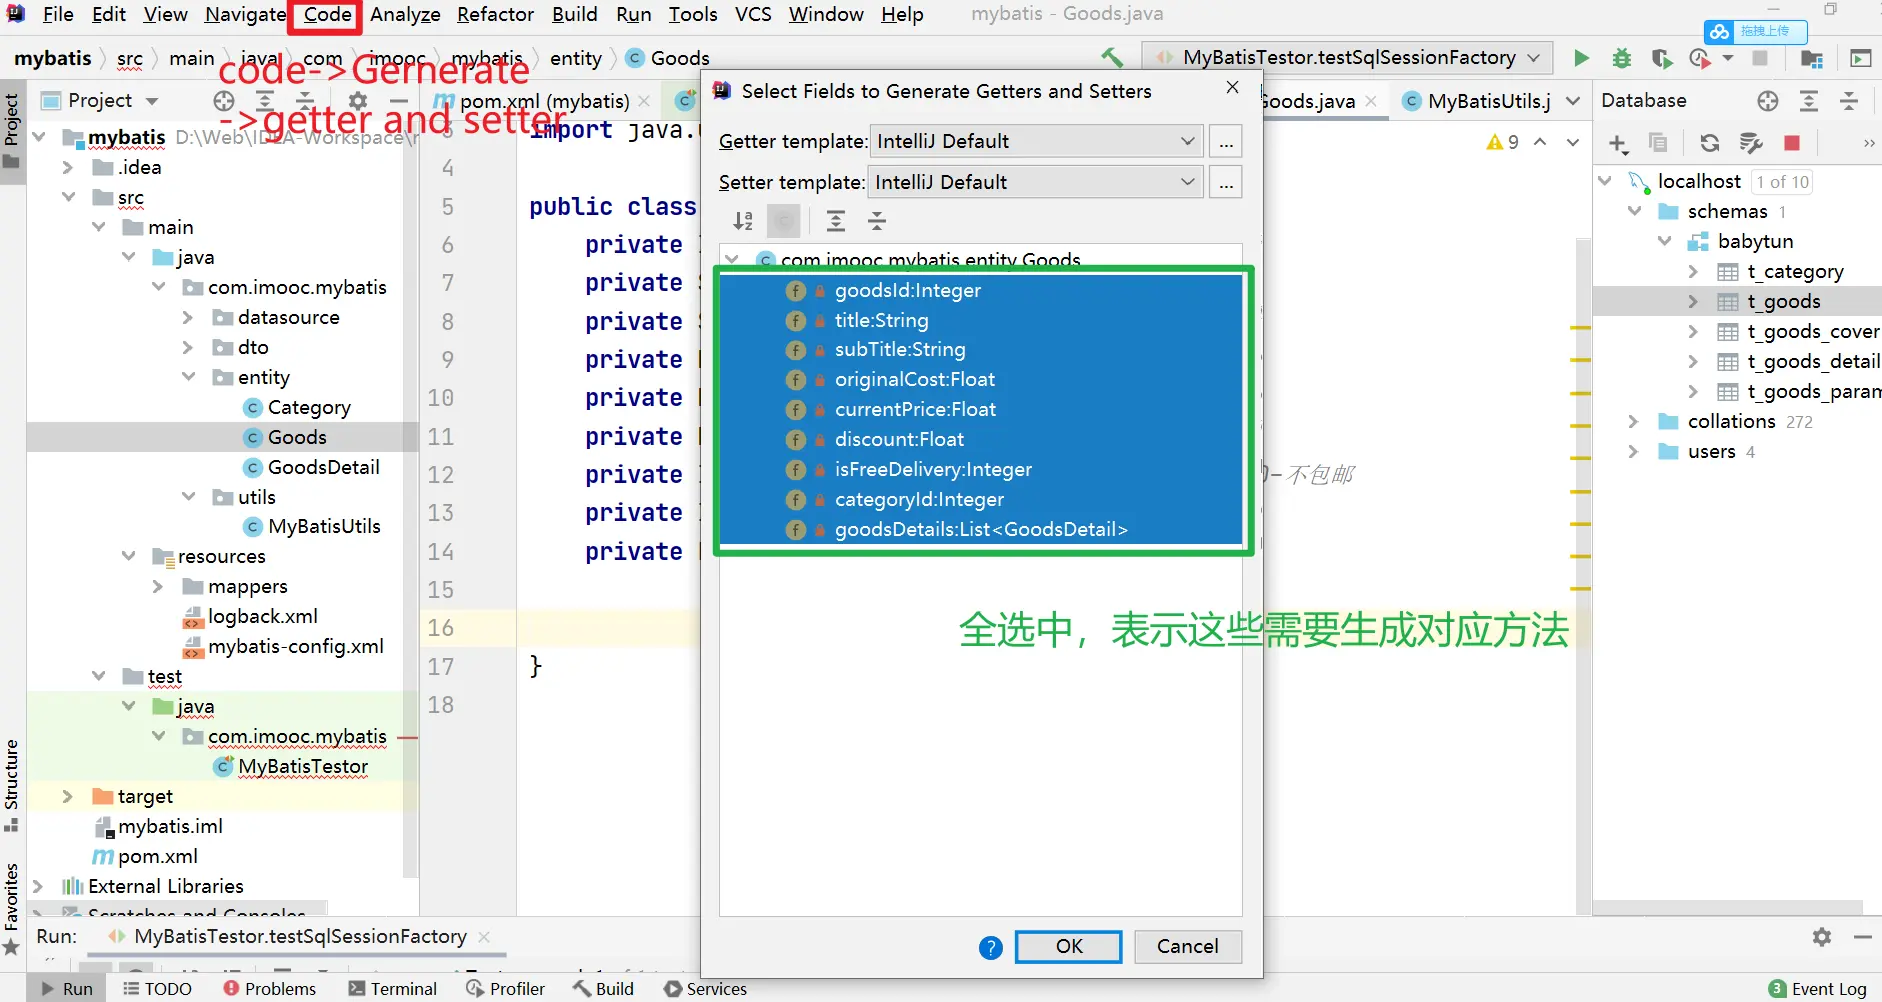Click the ellipsis button beside Getter template
The width and height of the screenshot is (1882, 1002).
1226,141
